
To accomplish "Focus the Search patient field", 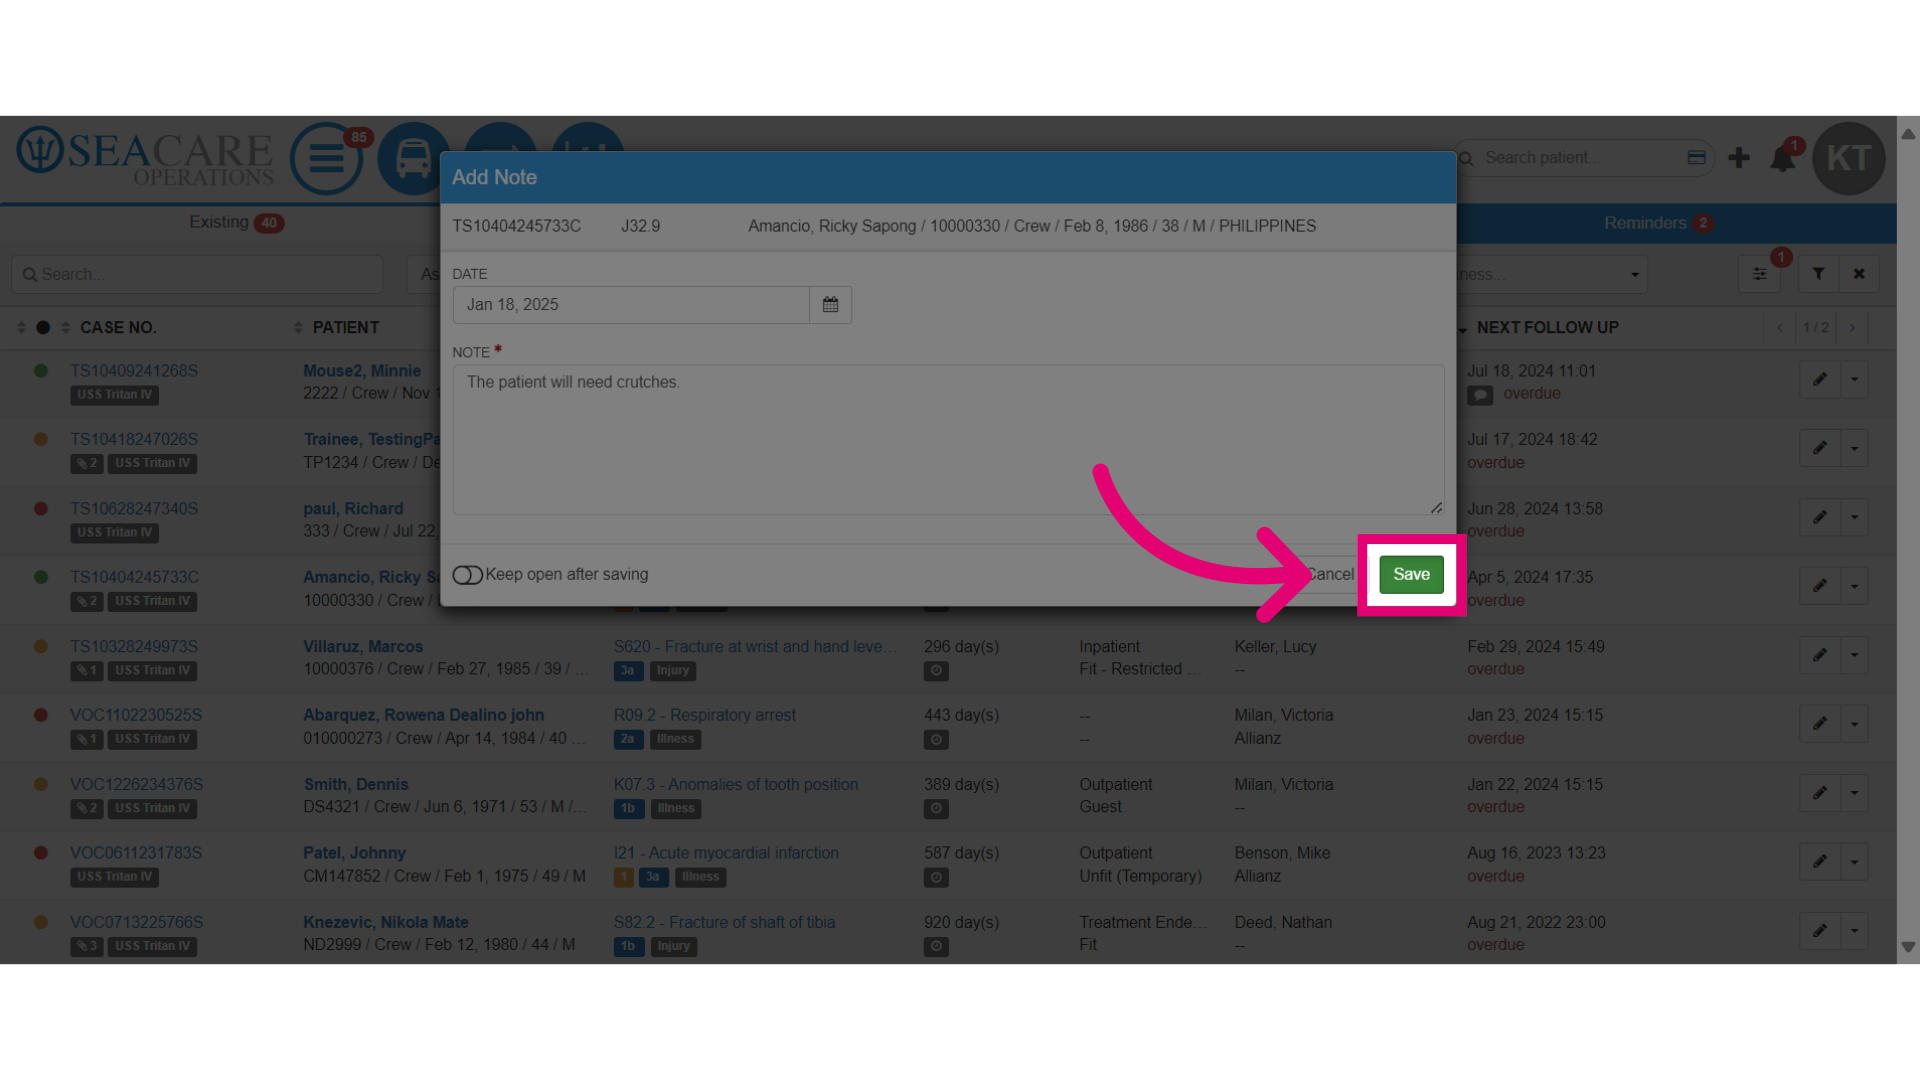I will [x=1580, y=158].
